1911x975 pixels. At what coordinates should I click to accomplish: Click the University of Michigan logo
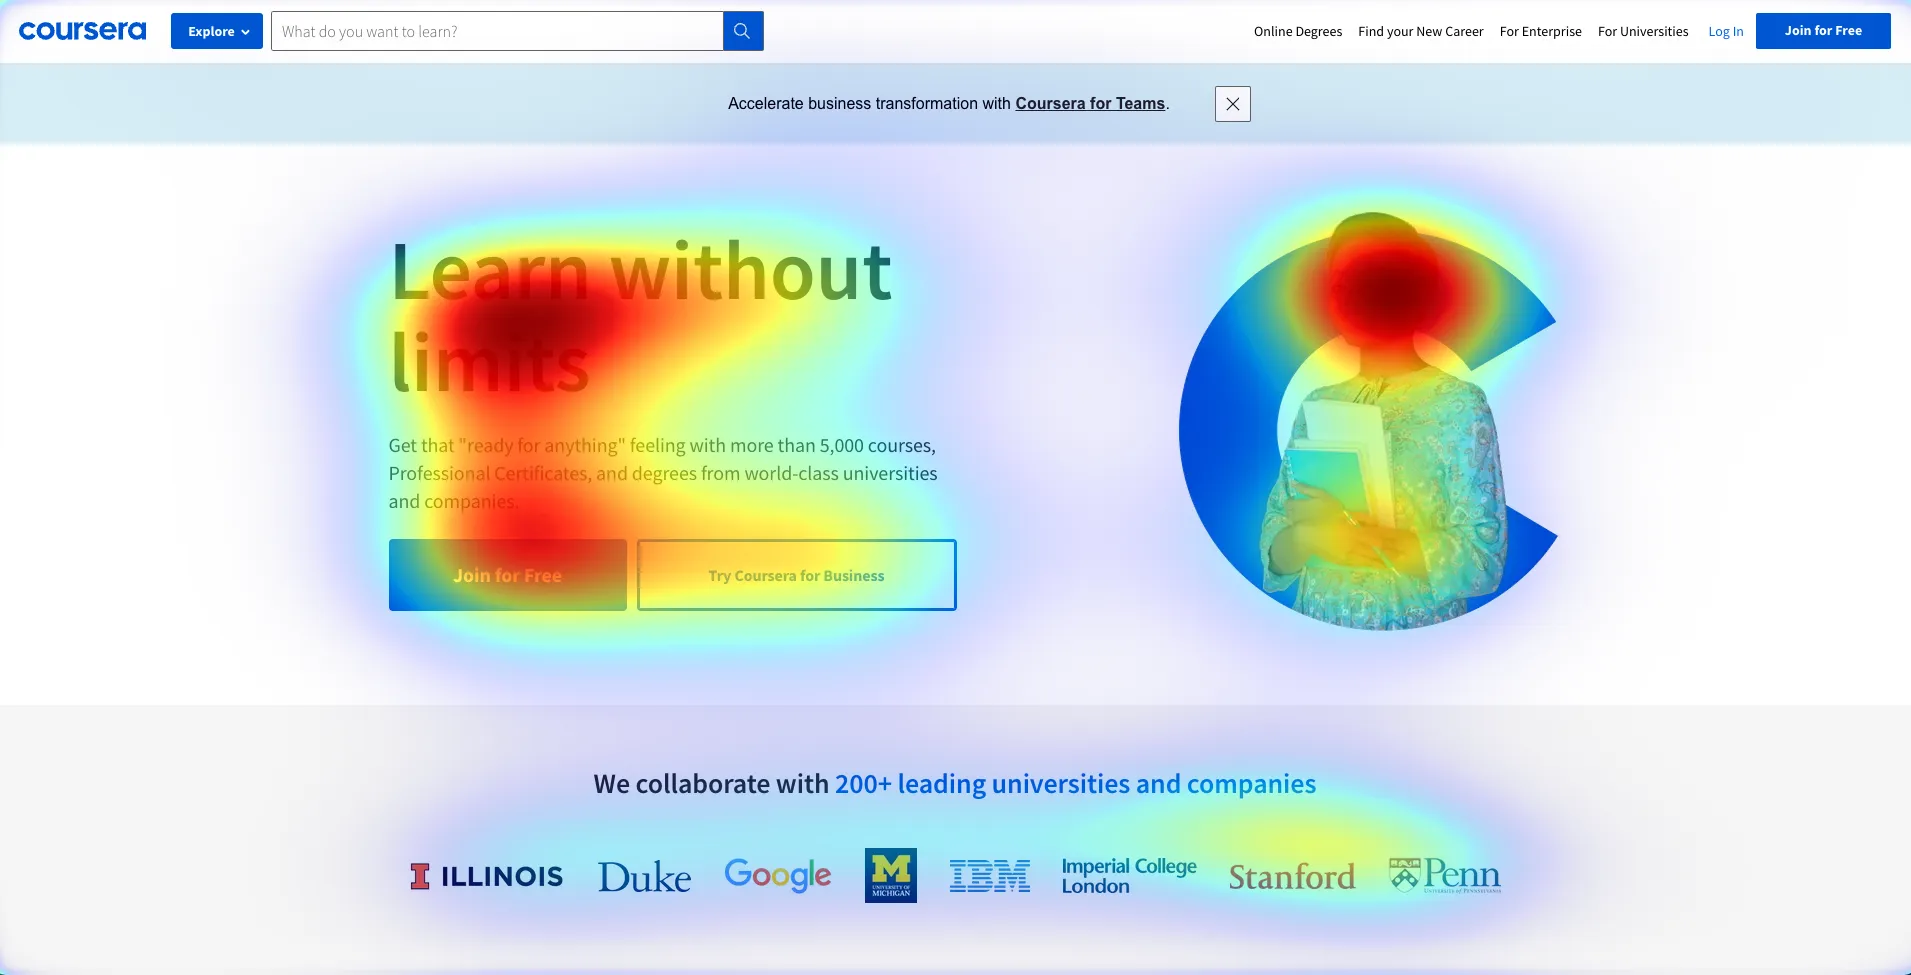pyautogui.click(x=890, y=876)
